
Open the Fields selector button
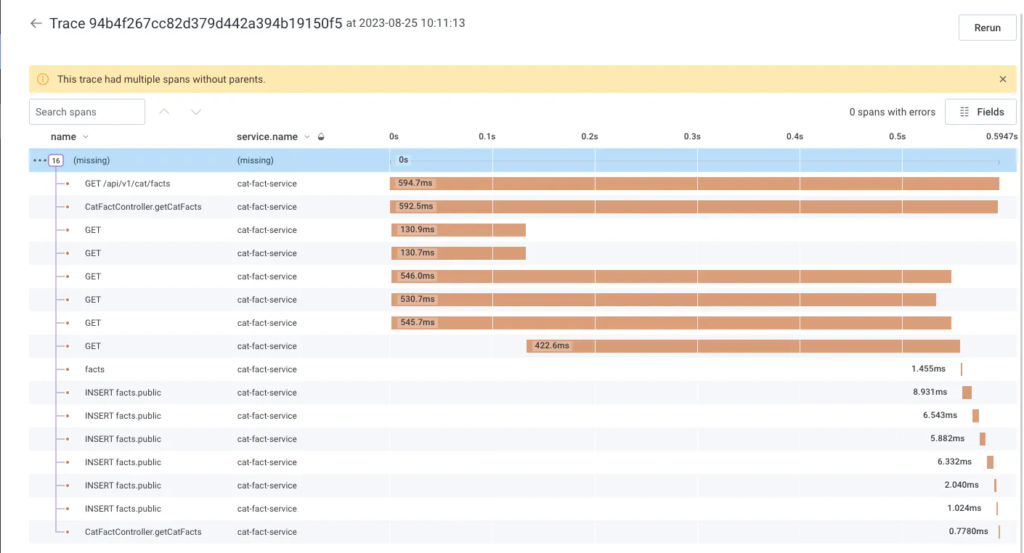click(981, 112)
